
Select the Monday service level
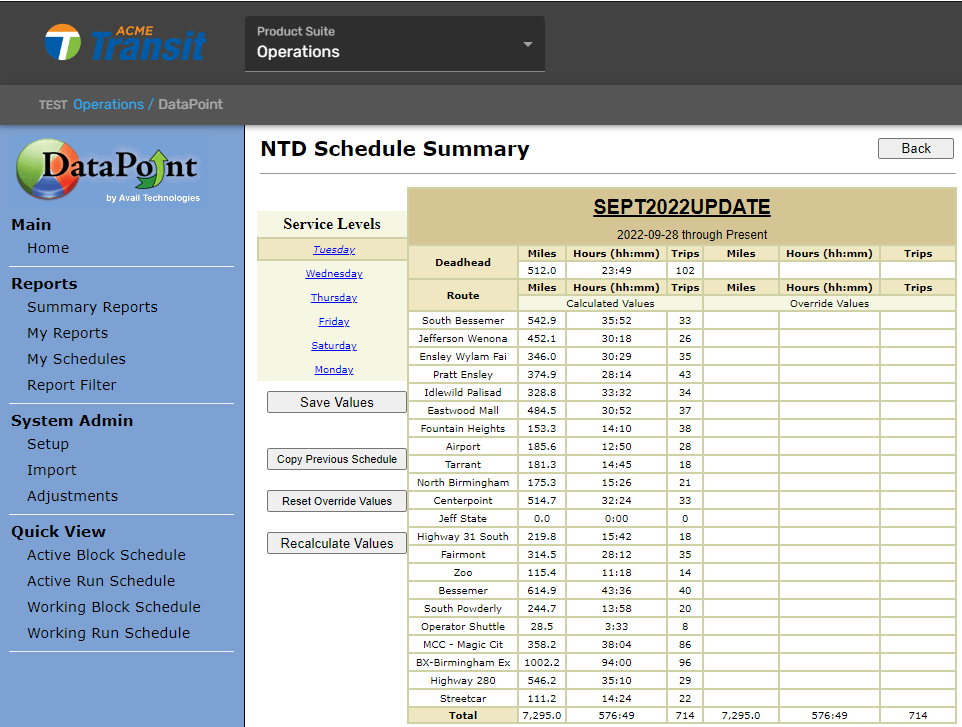click(x=334, y=369)
